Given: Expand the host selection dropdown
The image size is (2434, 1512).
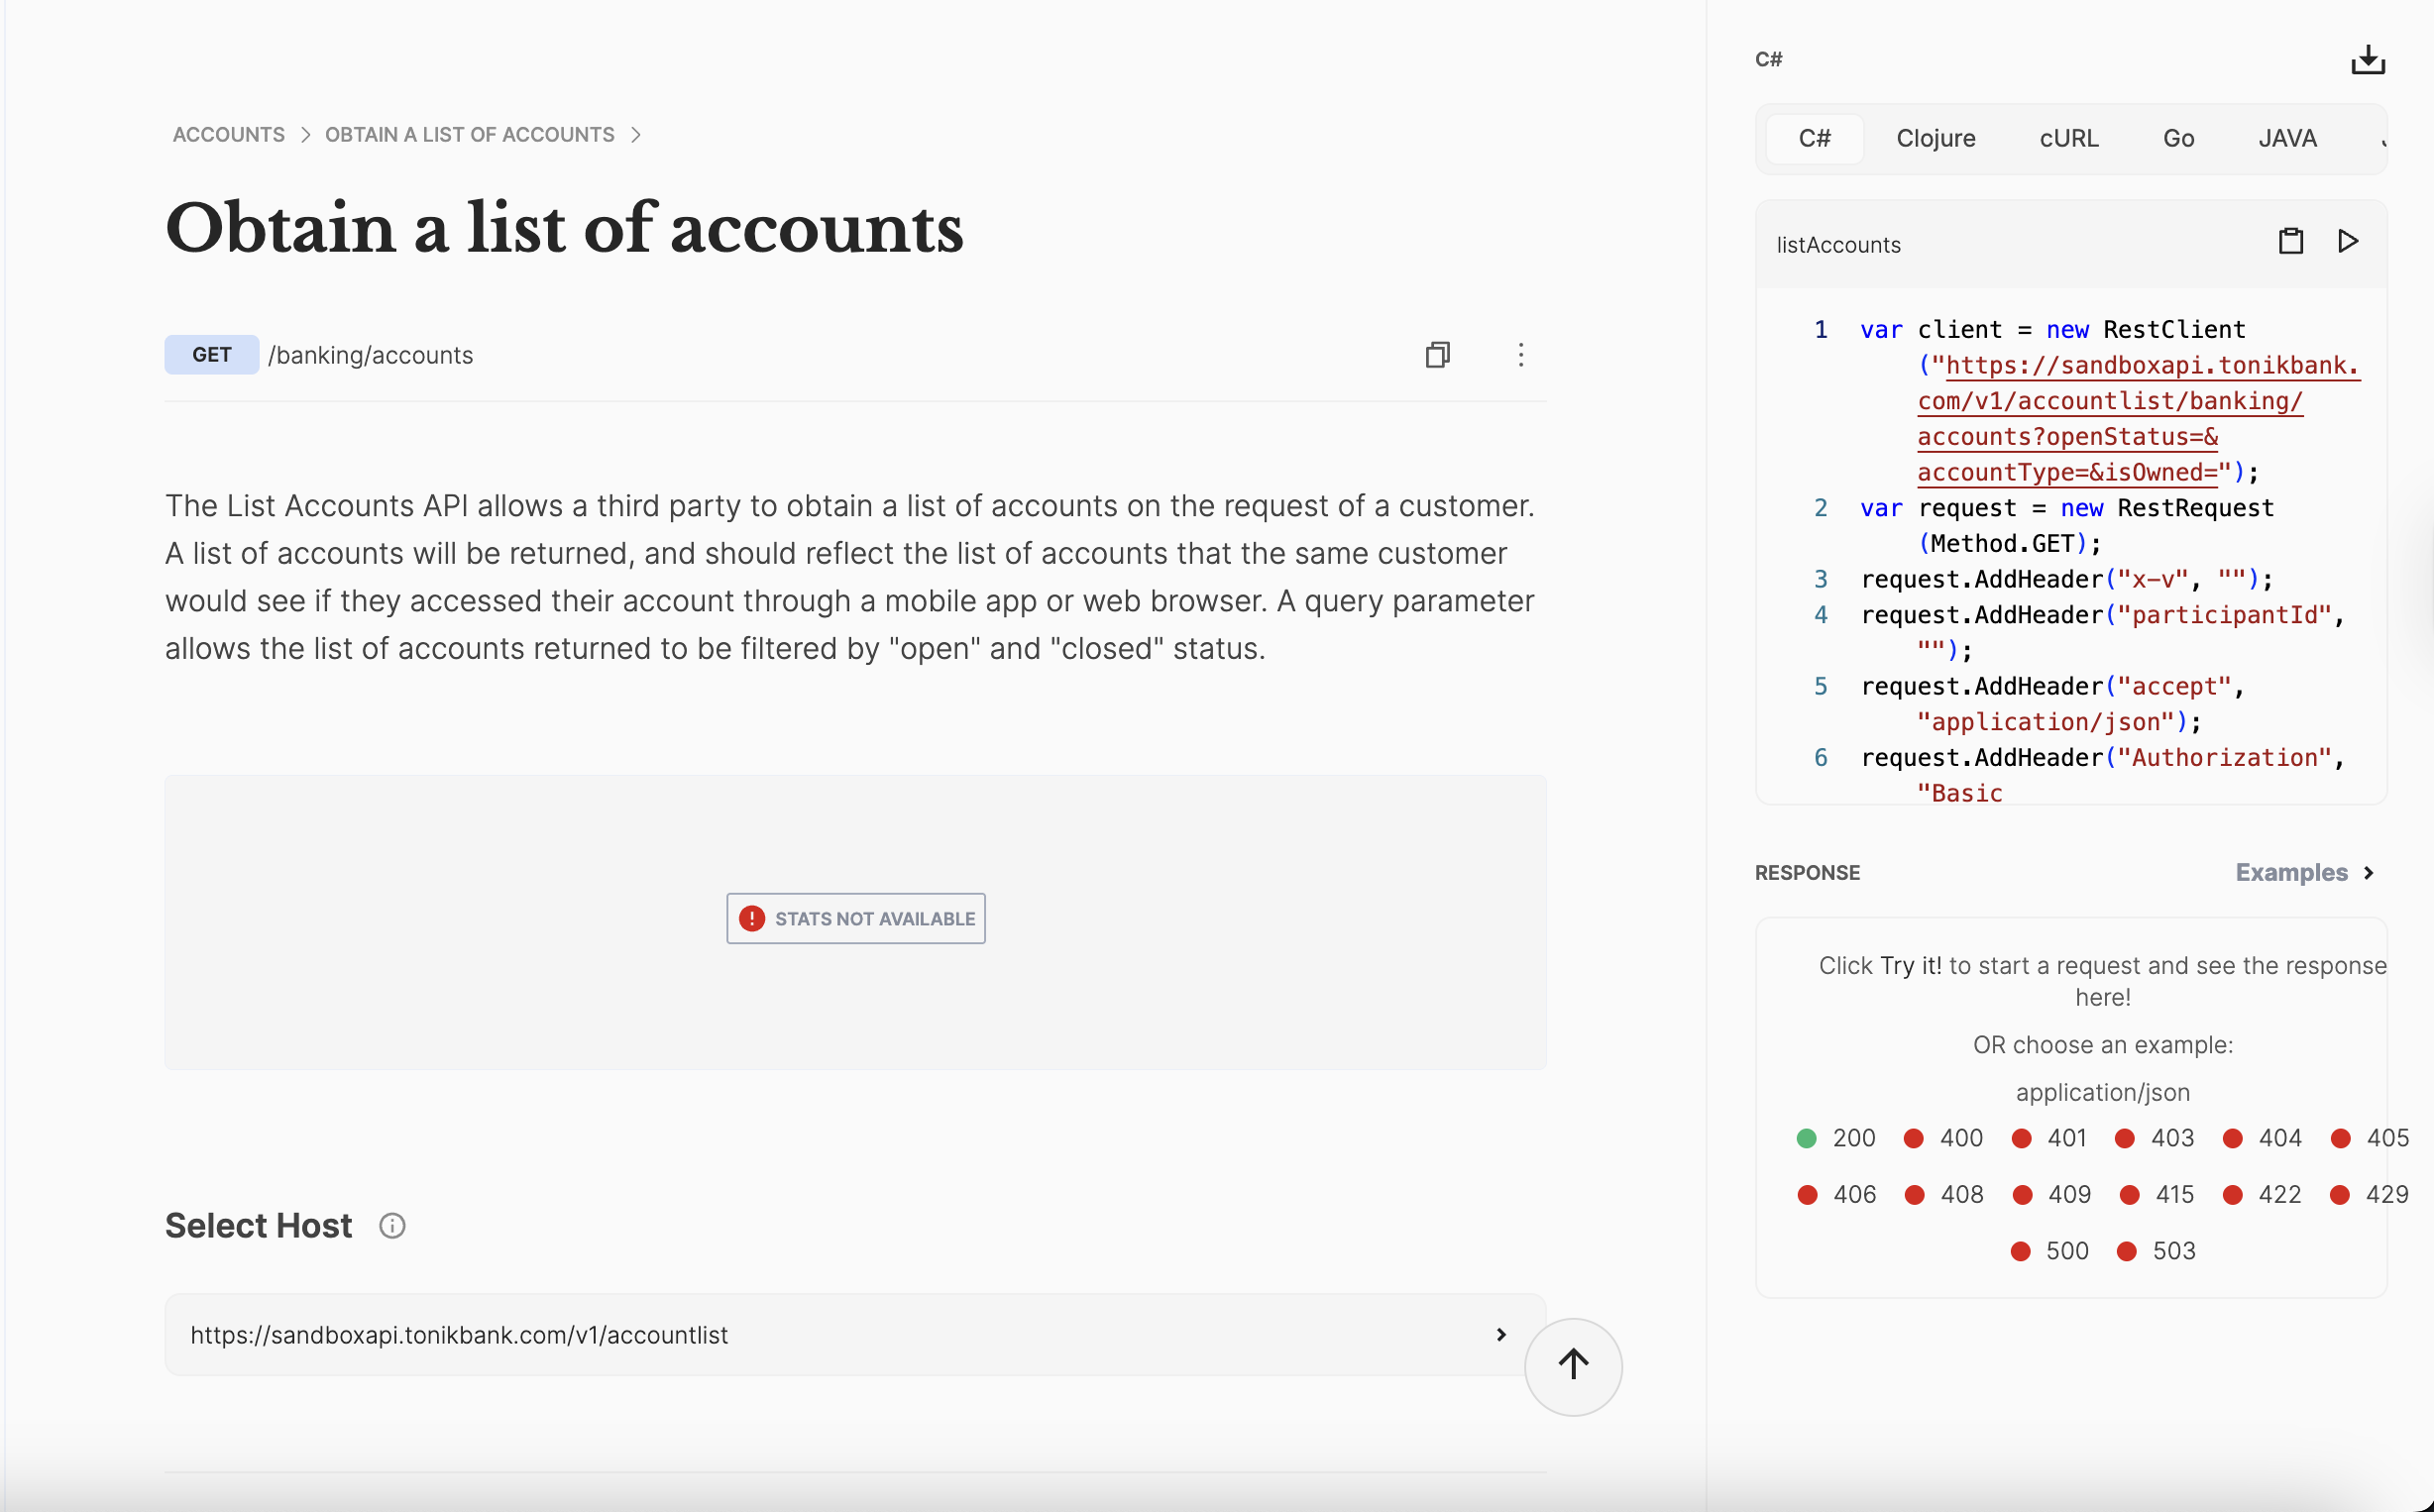Looking at the screenshot, I should (1500, 1335).
